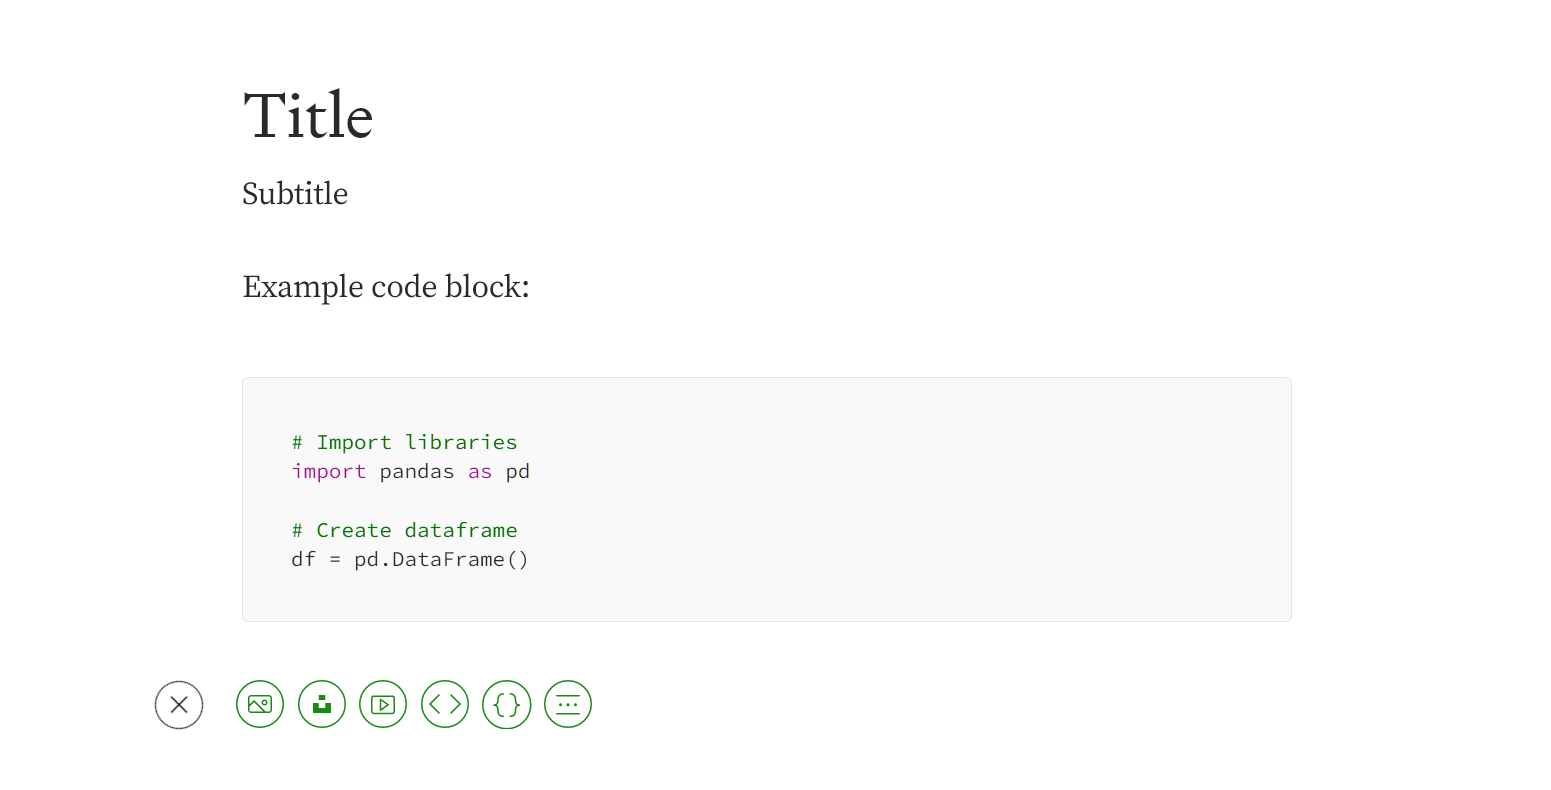Click the 'as' keyword in code block
Viewport: 1551px width, 790px height.
480,471
